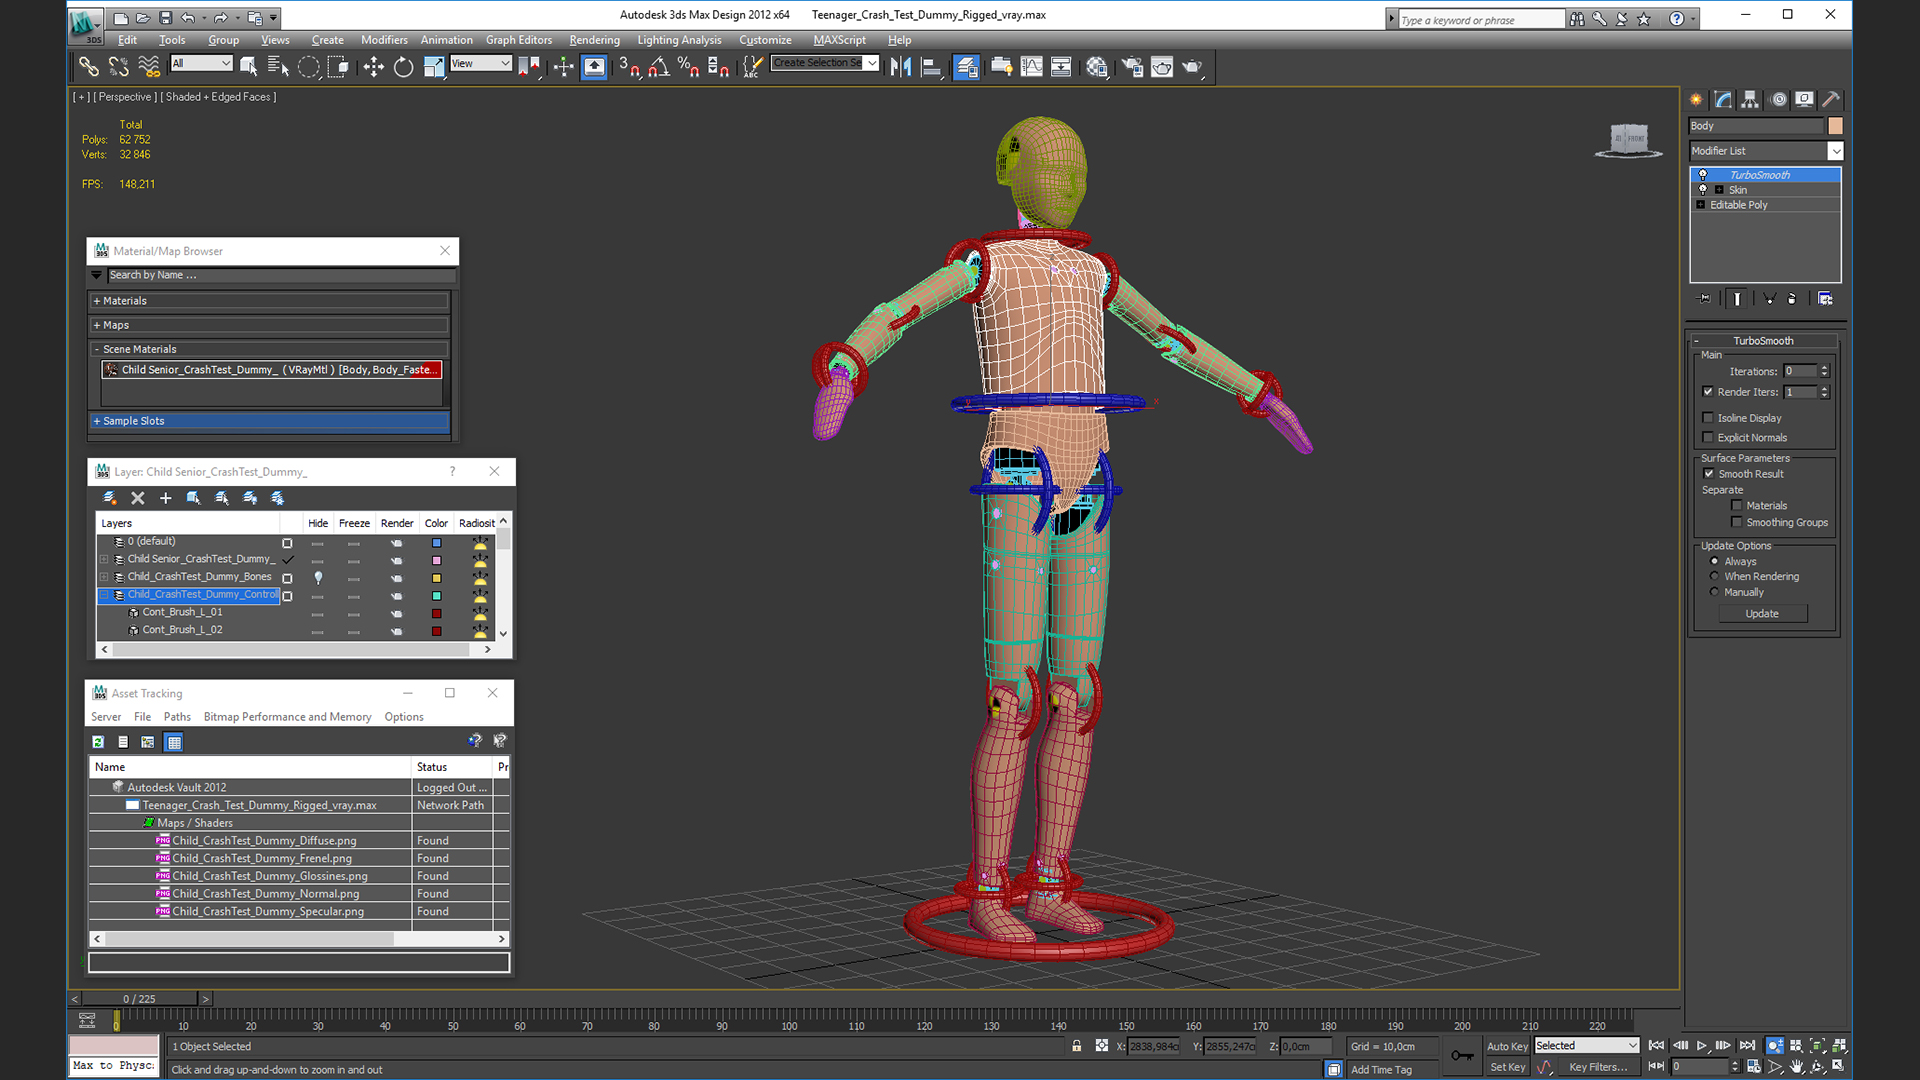Image resolution: width=1920 pixels, height=1080 pixels.
Task: Switch to the Hierarchy command panel
Action: point(1750,99)
